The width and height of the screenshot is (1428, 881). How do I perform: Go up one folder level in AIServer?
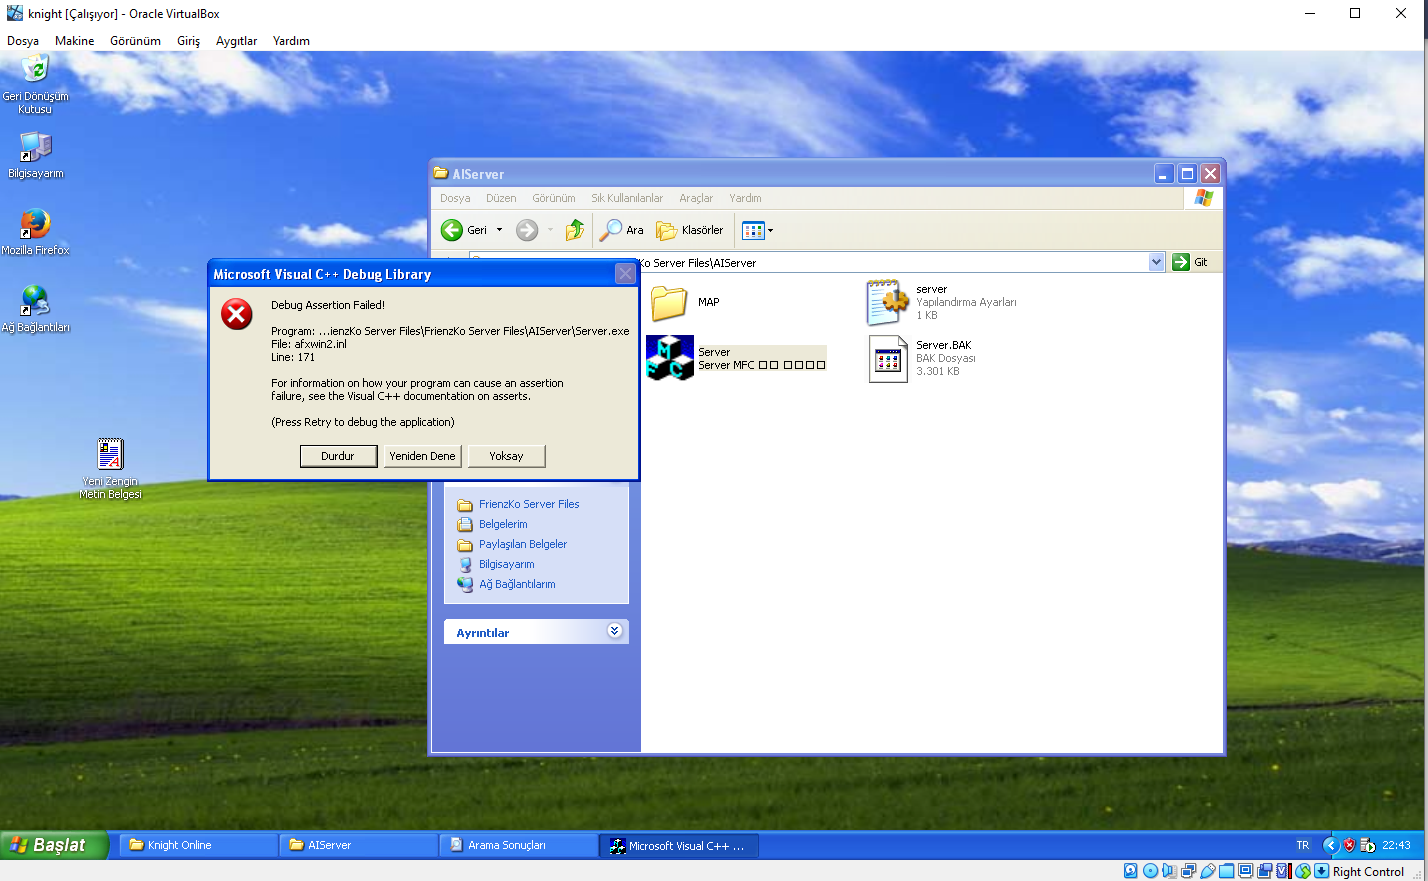point(574,230)
